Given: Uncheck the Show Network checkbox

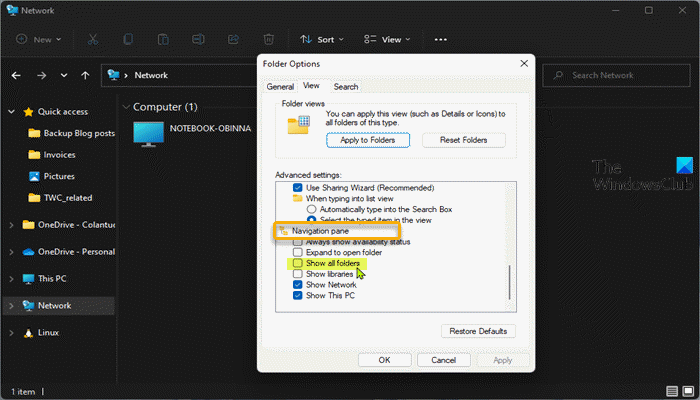Looking at the screenshot, I should point(296,285).
